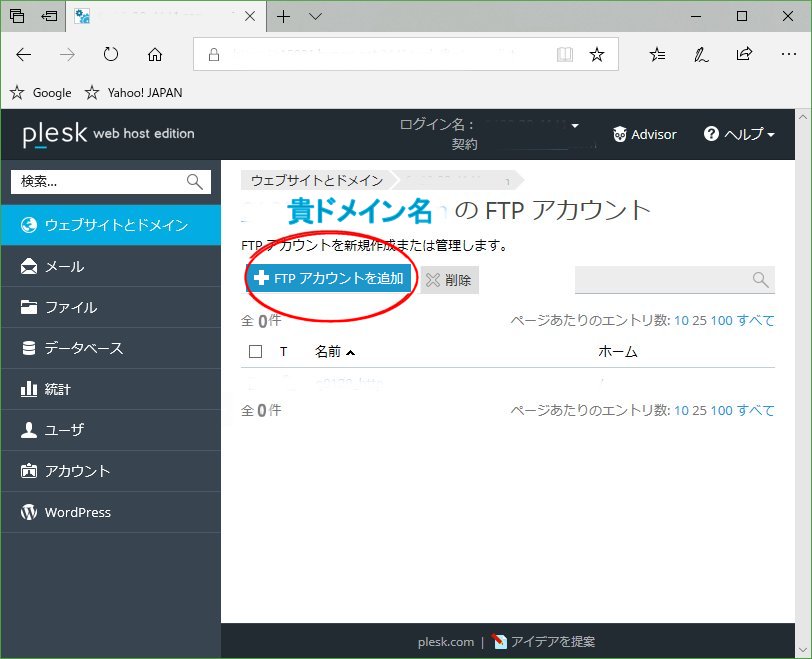The height and width of the screenshot is (659, 812).
Task: Select all FTP accounts with the header checkbox
Action: coord(253,351)
